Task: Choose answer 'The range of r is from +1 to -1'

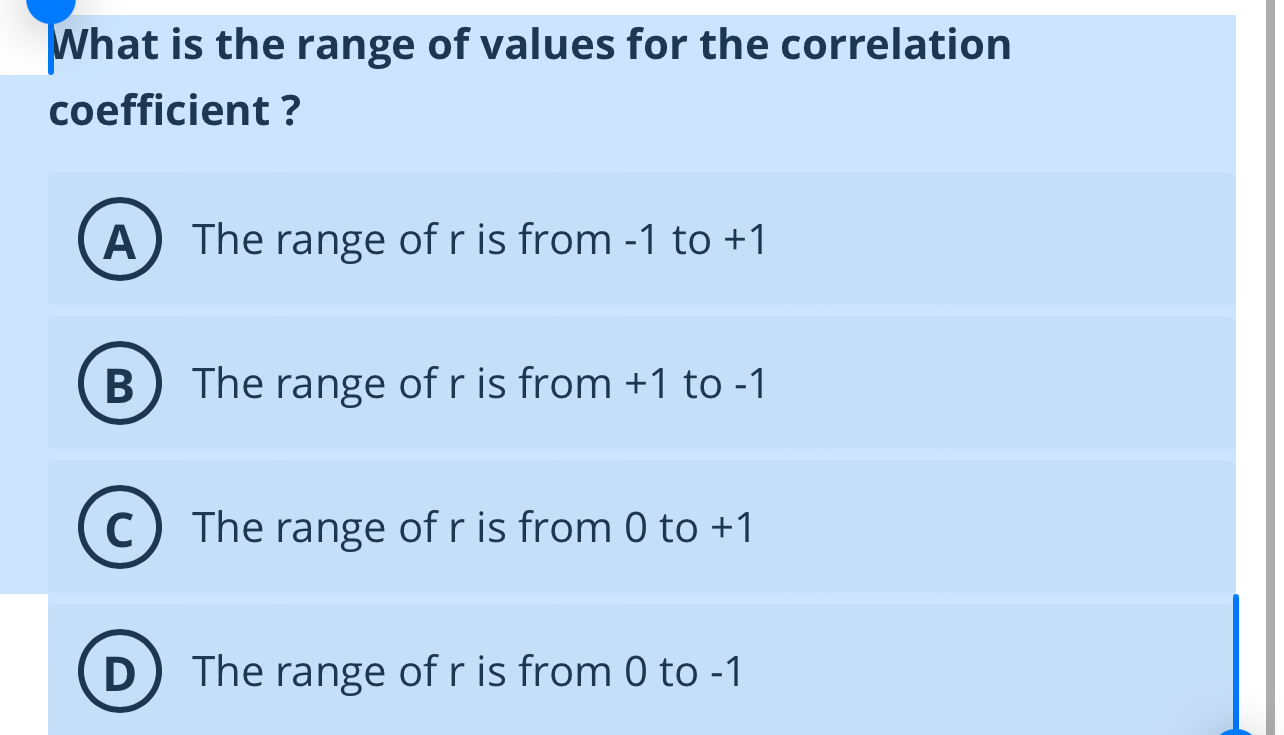Action: [x=478, y=384]
